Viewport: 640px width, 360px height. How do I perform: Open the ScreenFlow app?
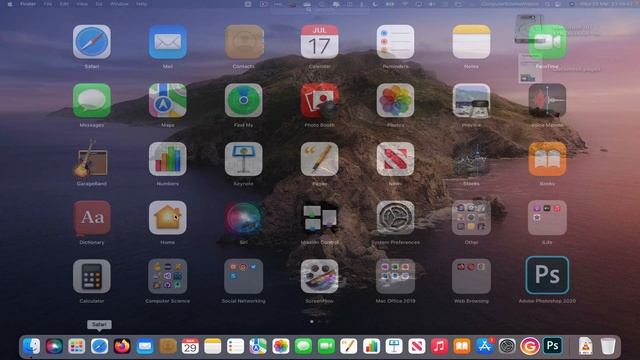tap(319, 276)
